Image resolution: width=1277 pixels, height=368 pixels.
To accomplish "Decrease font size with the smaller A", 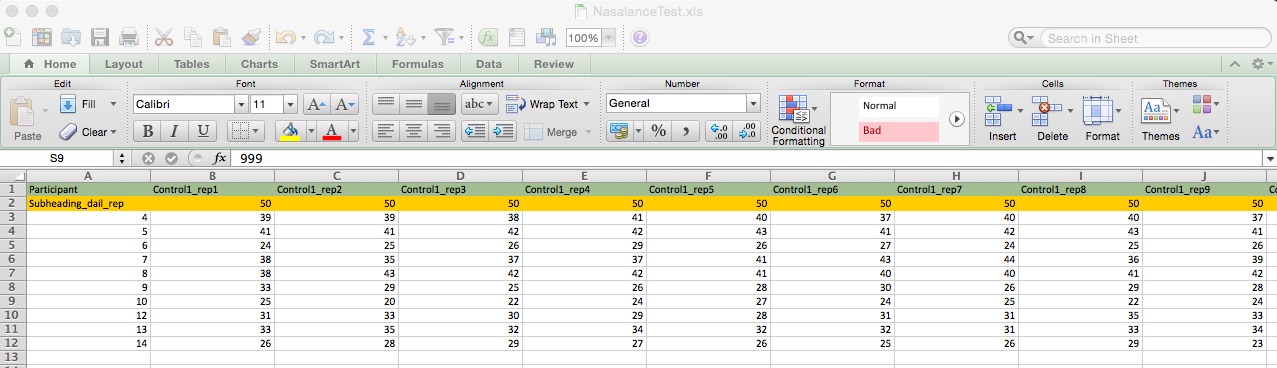I will pos(345,104).
